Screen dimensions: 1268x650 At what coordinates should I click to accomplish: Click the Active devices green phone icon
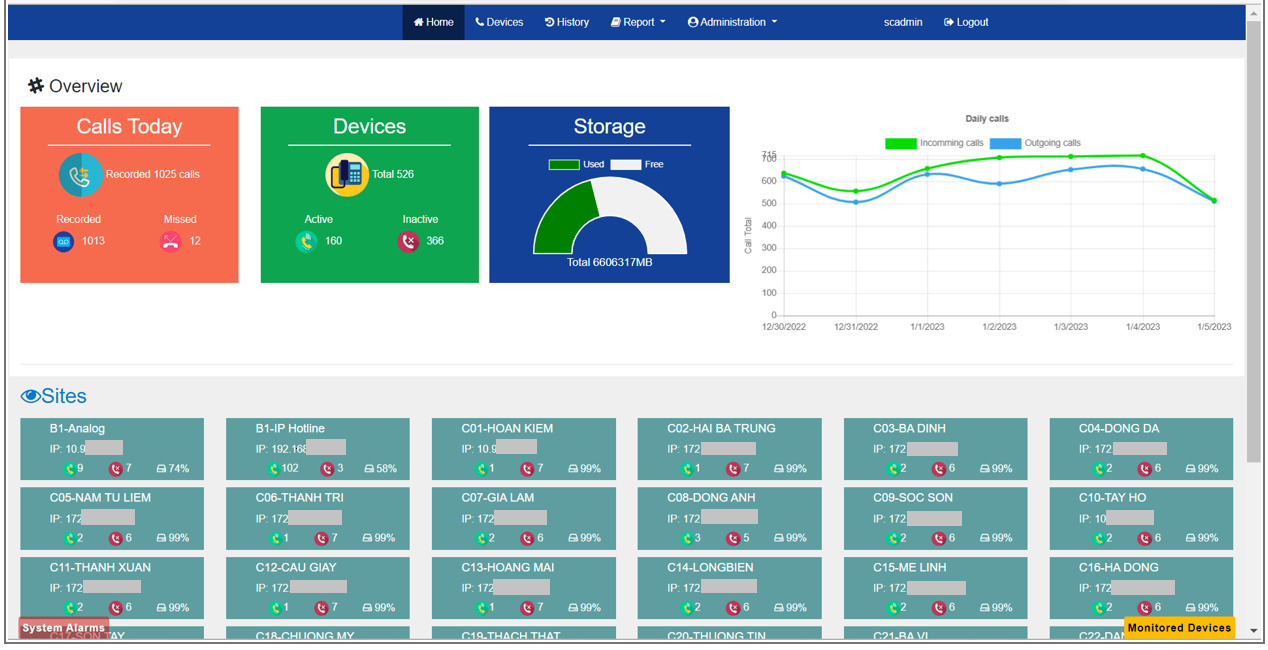[x=306, y=242]
